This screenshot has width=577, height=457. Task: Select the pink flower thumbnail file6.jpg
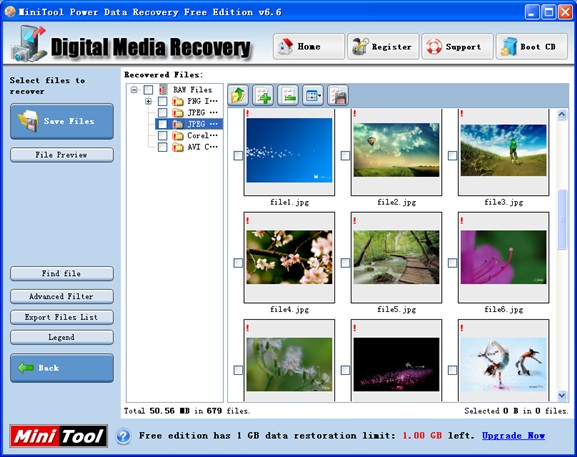tap(503, 257)
